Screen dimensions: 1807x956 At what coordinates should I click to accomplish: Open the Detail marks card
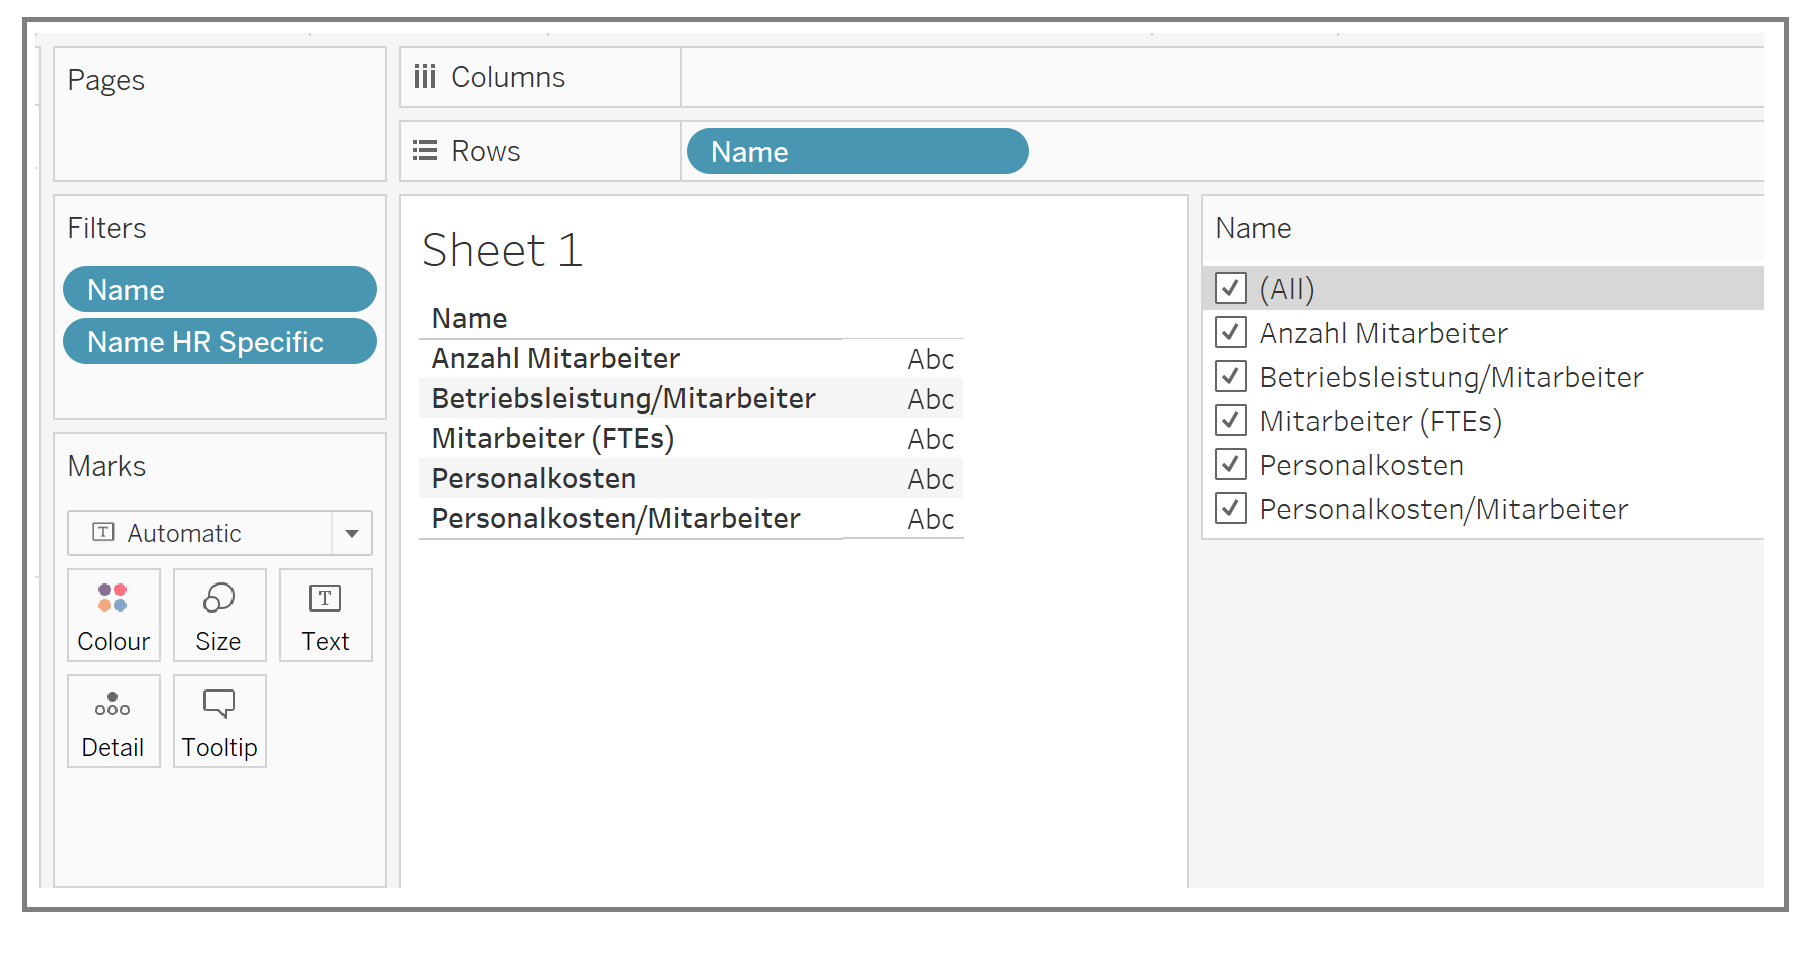[113, 720]
